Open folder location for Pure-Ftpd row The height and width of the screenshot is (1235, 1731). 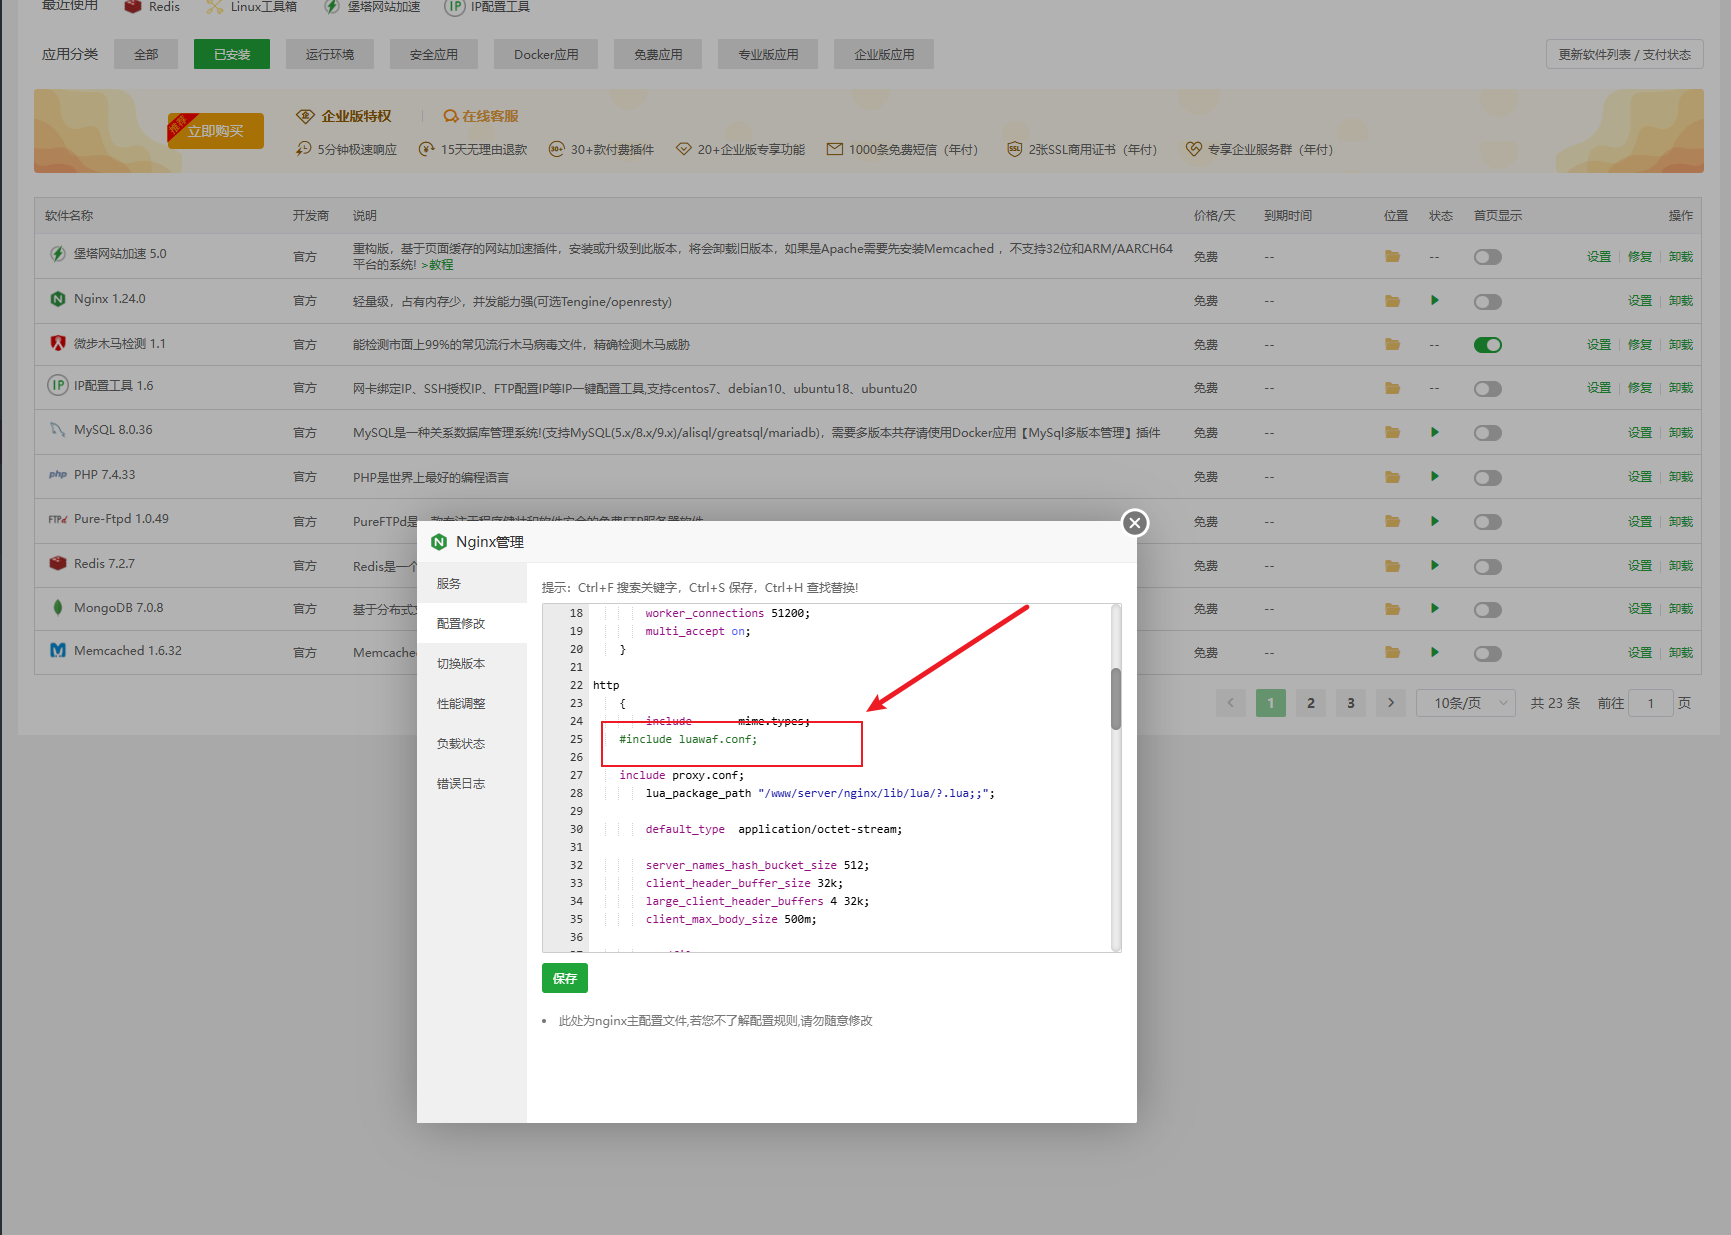[x=1392, y=522]
